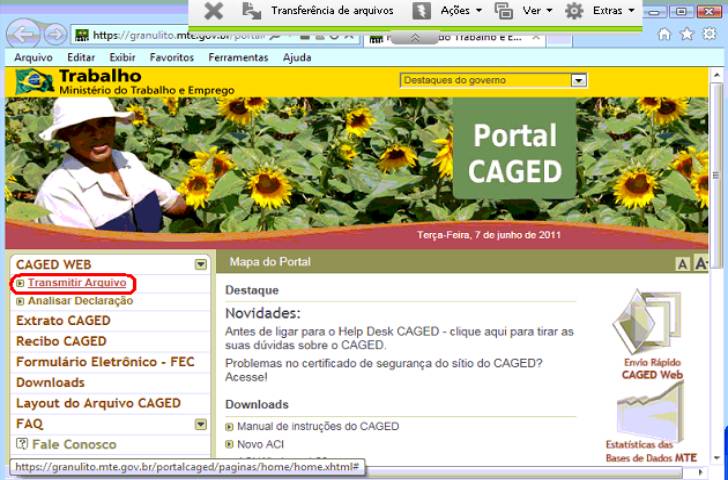Viewport: 728px width, 480px height.
Task: Open browser Tools gear icon
Action: click(709, 34)
